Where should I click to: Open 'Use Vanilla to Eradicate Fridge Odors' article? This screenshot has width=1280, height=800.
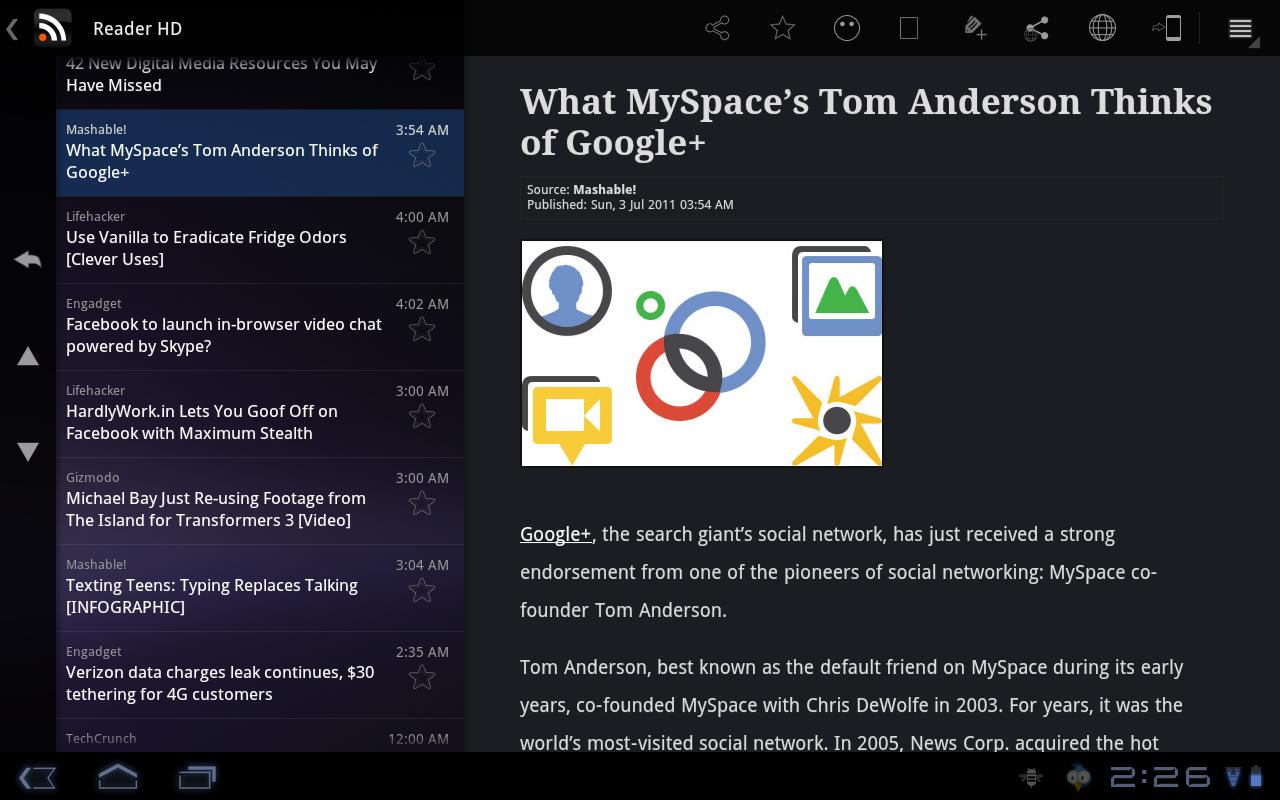pos(260,240)
